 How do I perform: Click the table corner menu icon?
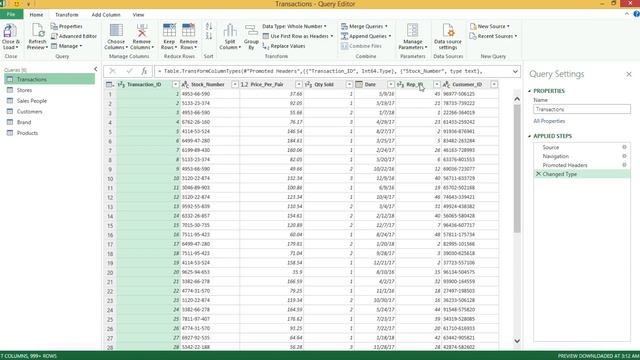[110, 84]
